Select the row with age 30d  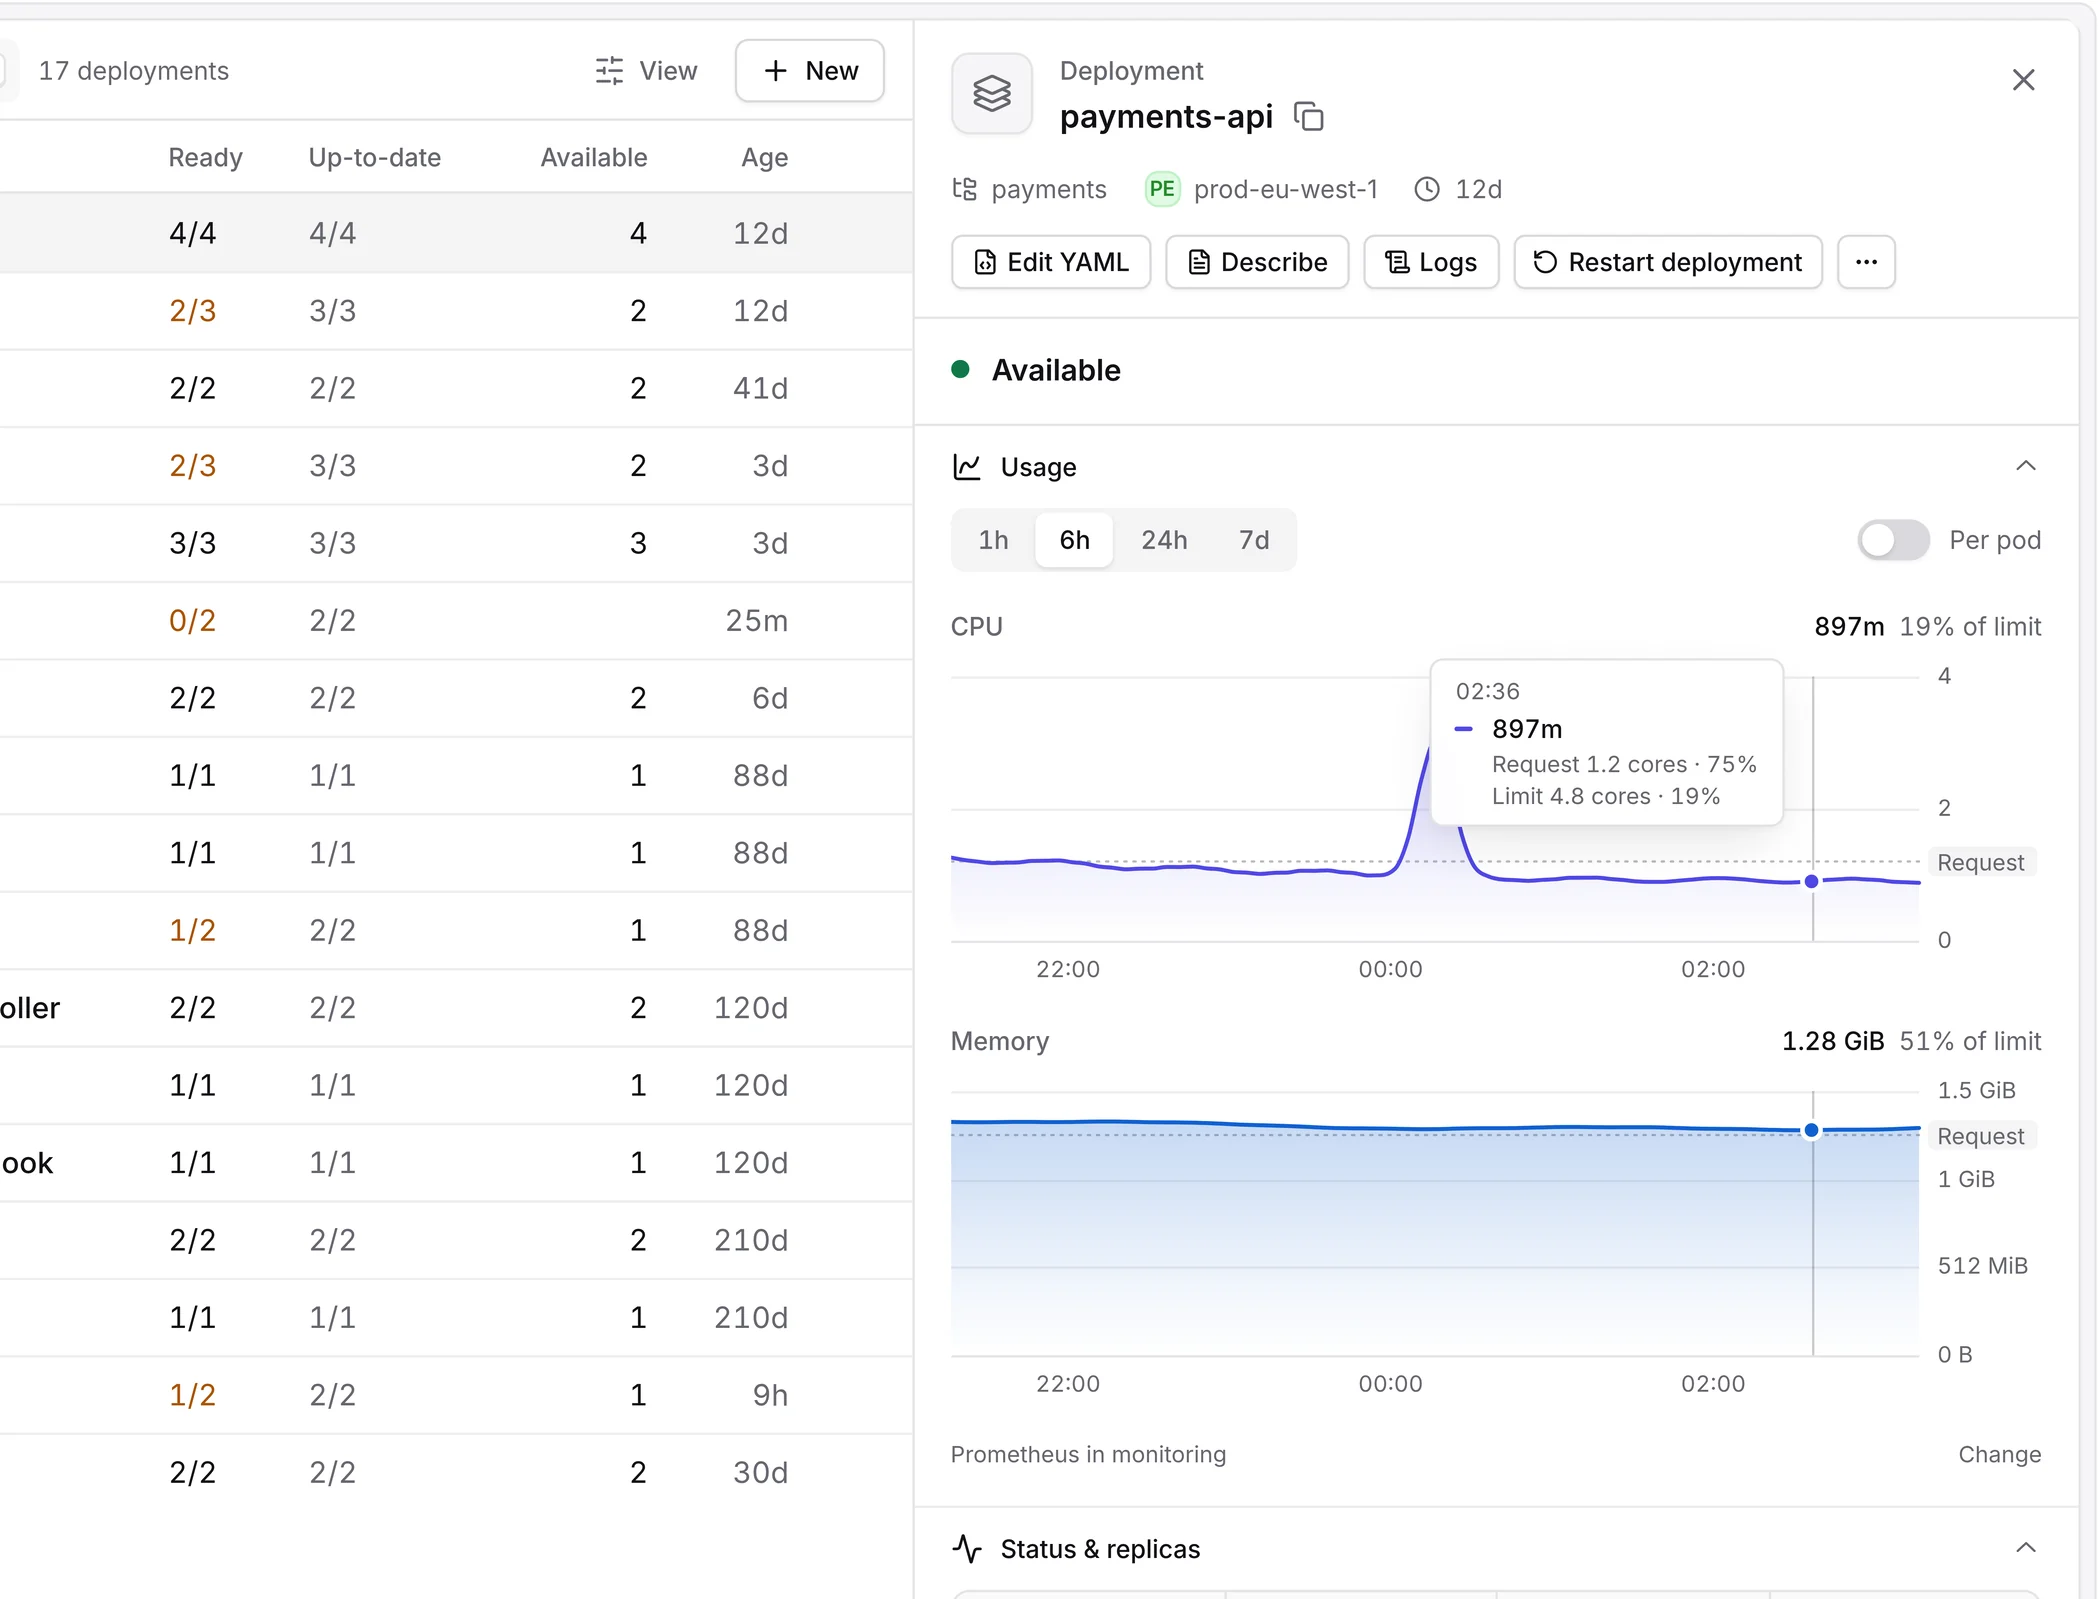pos(456,1472)
